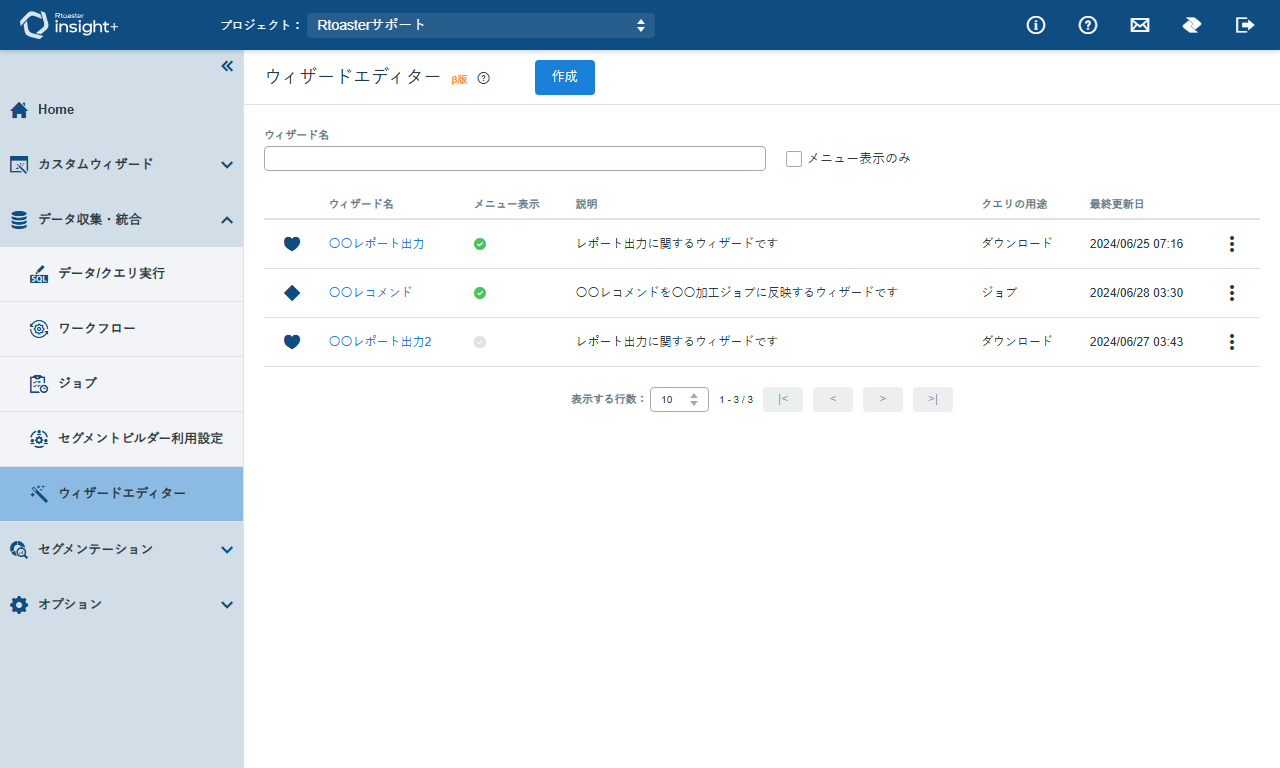The width and height of the screenshot is (1280, 768).
Task: Open 〇〇レコメンド wizard link
Action: tap(371, 293)
